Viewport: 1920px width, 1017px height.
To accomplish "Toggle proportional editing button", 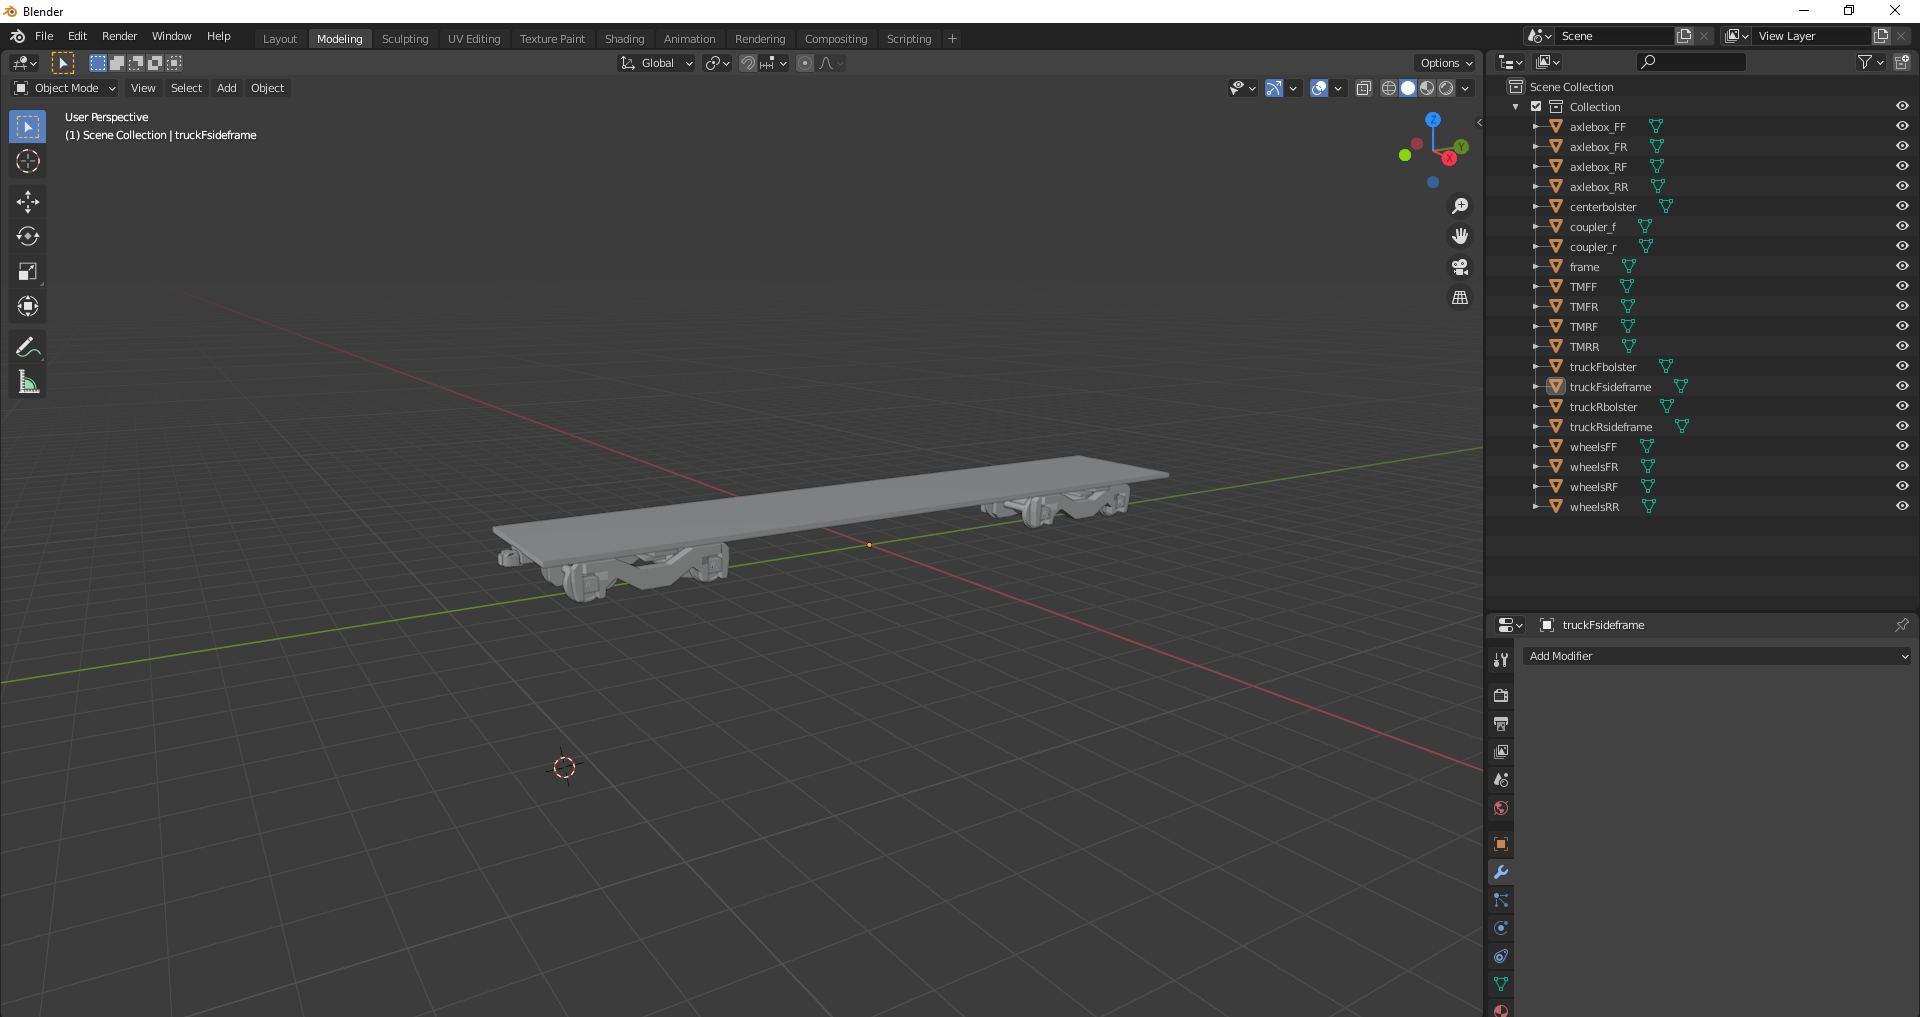I will click(805, 63).
